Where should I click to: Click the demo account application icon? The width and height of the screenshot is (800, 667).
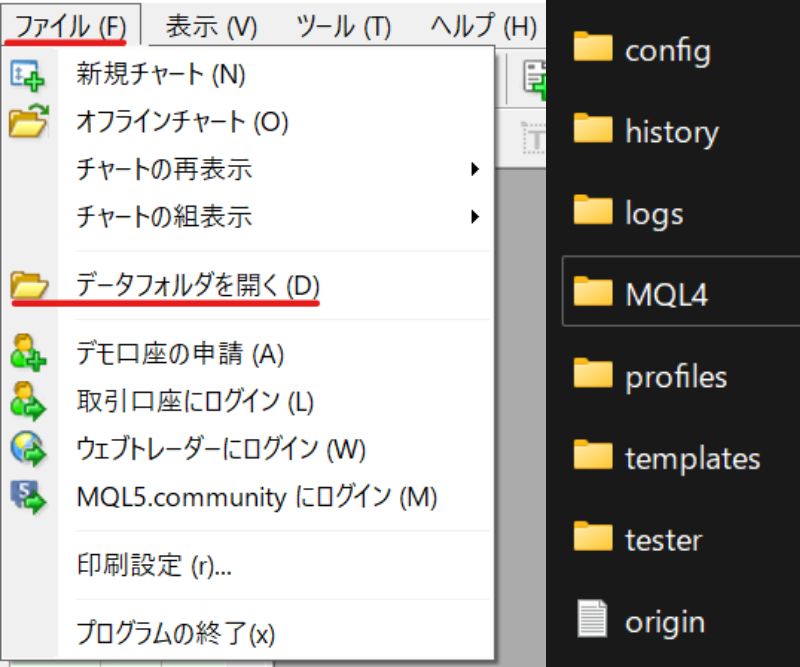tap(27, 353)
